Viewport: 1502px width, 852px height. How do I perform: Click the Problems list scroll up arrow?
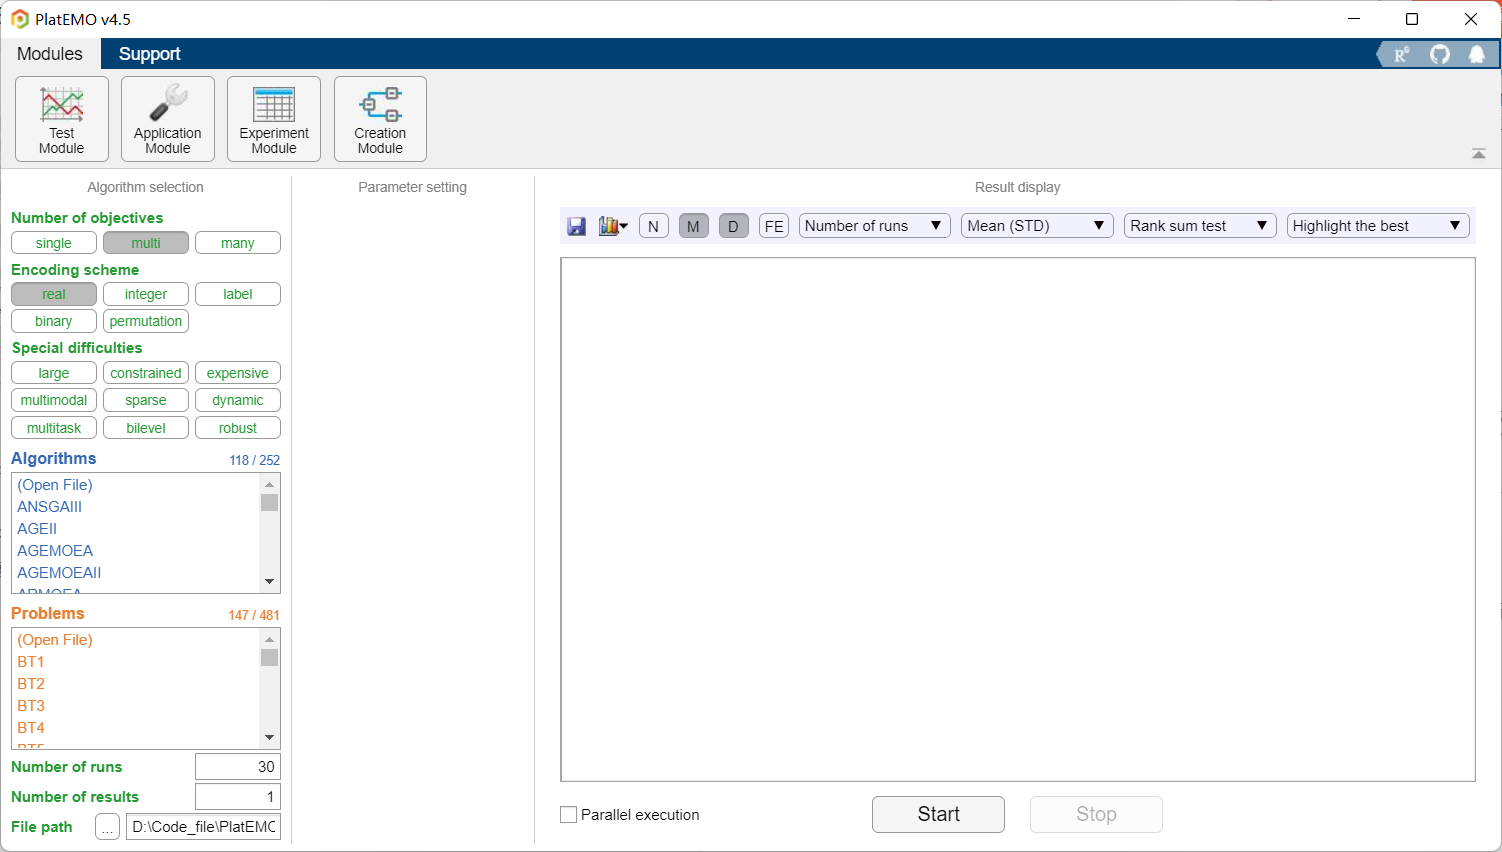point(269,639)
